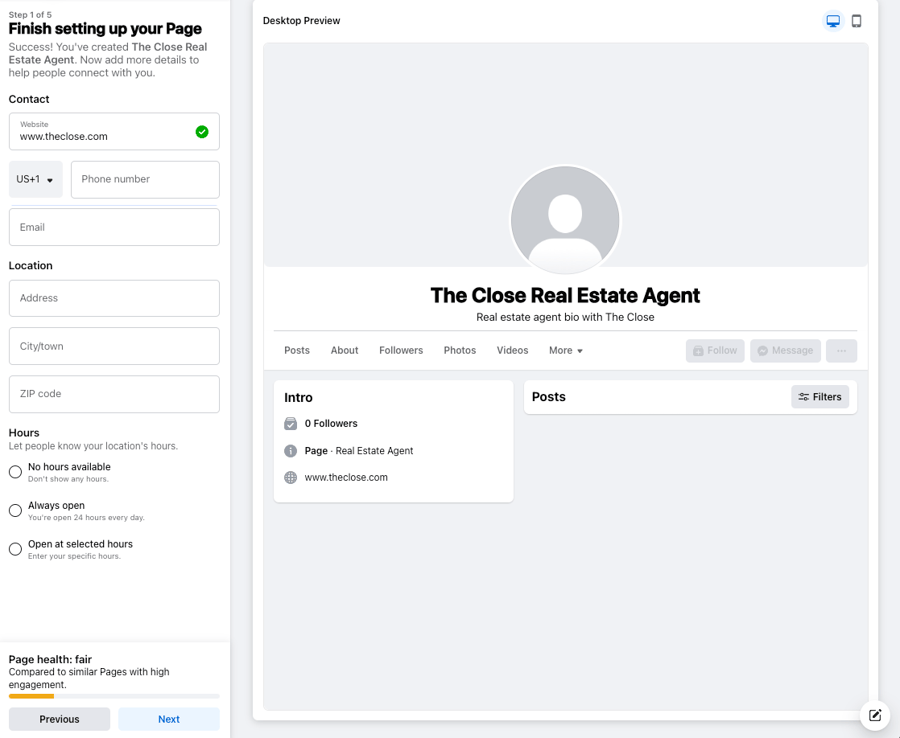Open the Filters menu in Posts panel
The height and width of the screenshot is (738, 900).
[x=819, y=396]
